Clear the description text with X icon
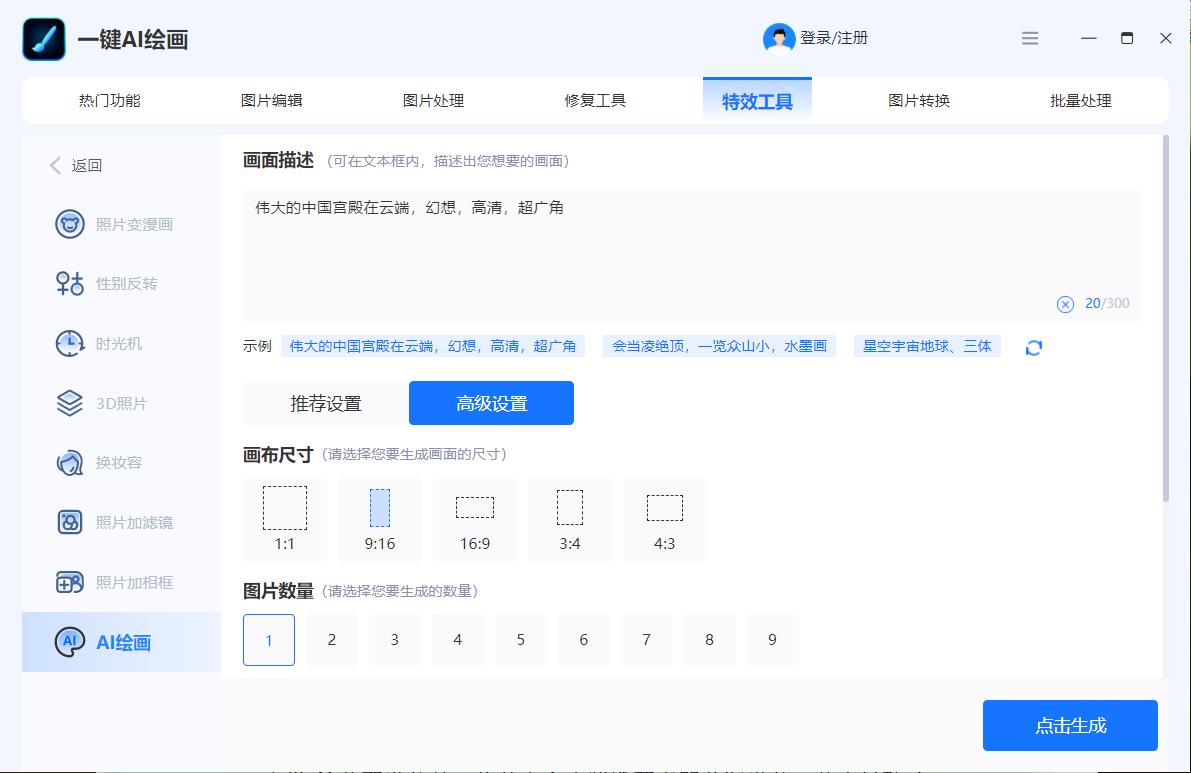1191x773 pixels. [1065, 304]
